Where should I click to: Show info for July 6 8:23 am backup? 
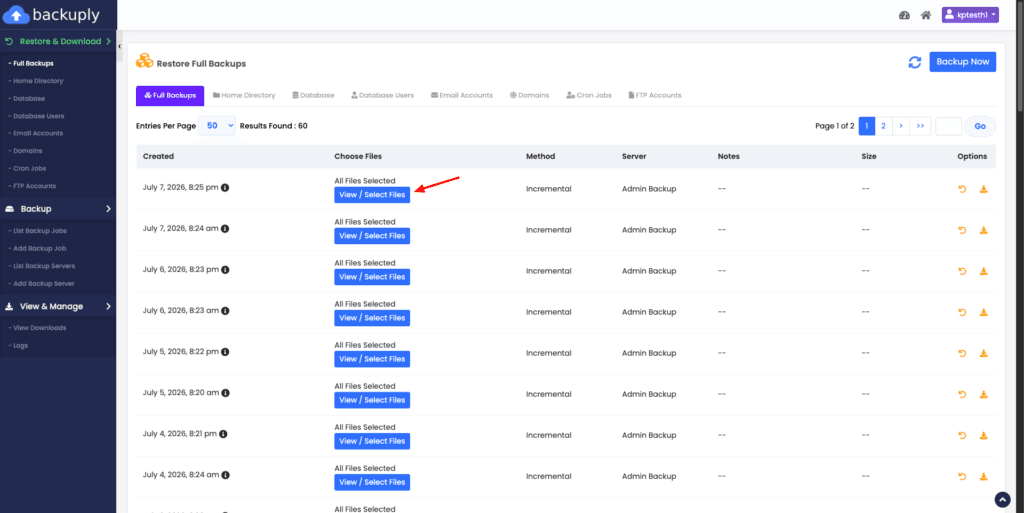tap(225, 311)
